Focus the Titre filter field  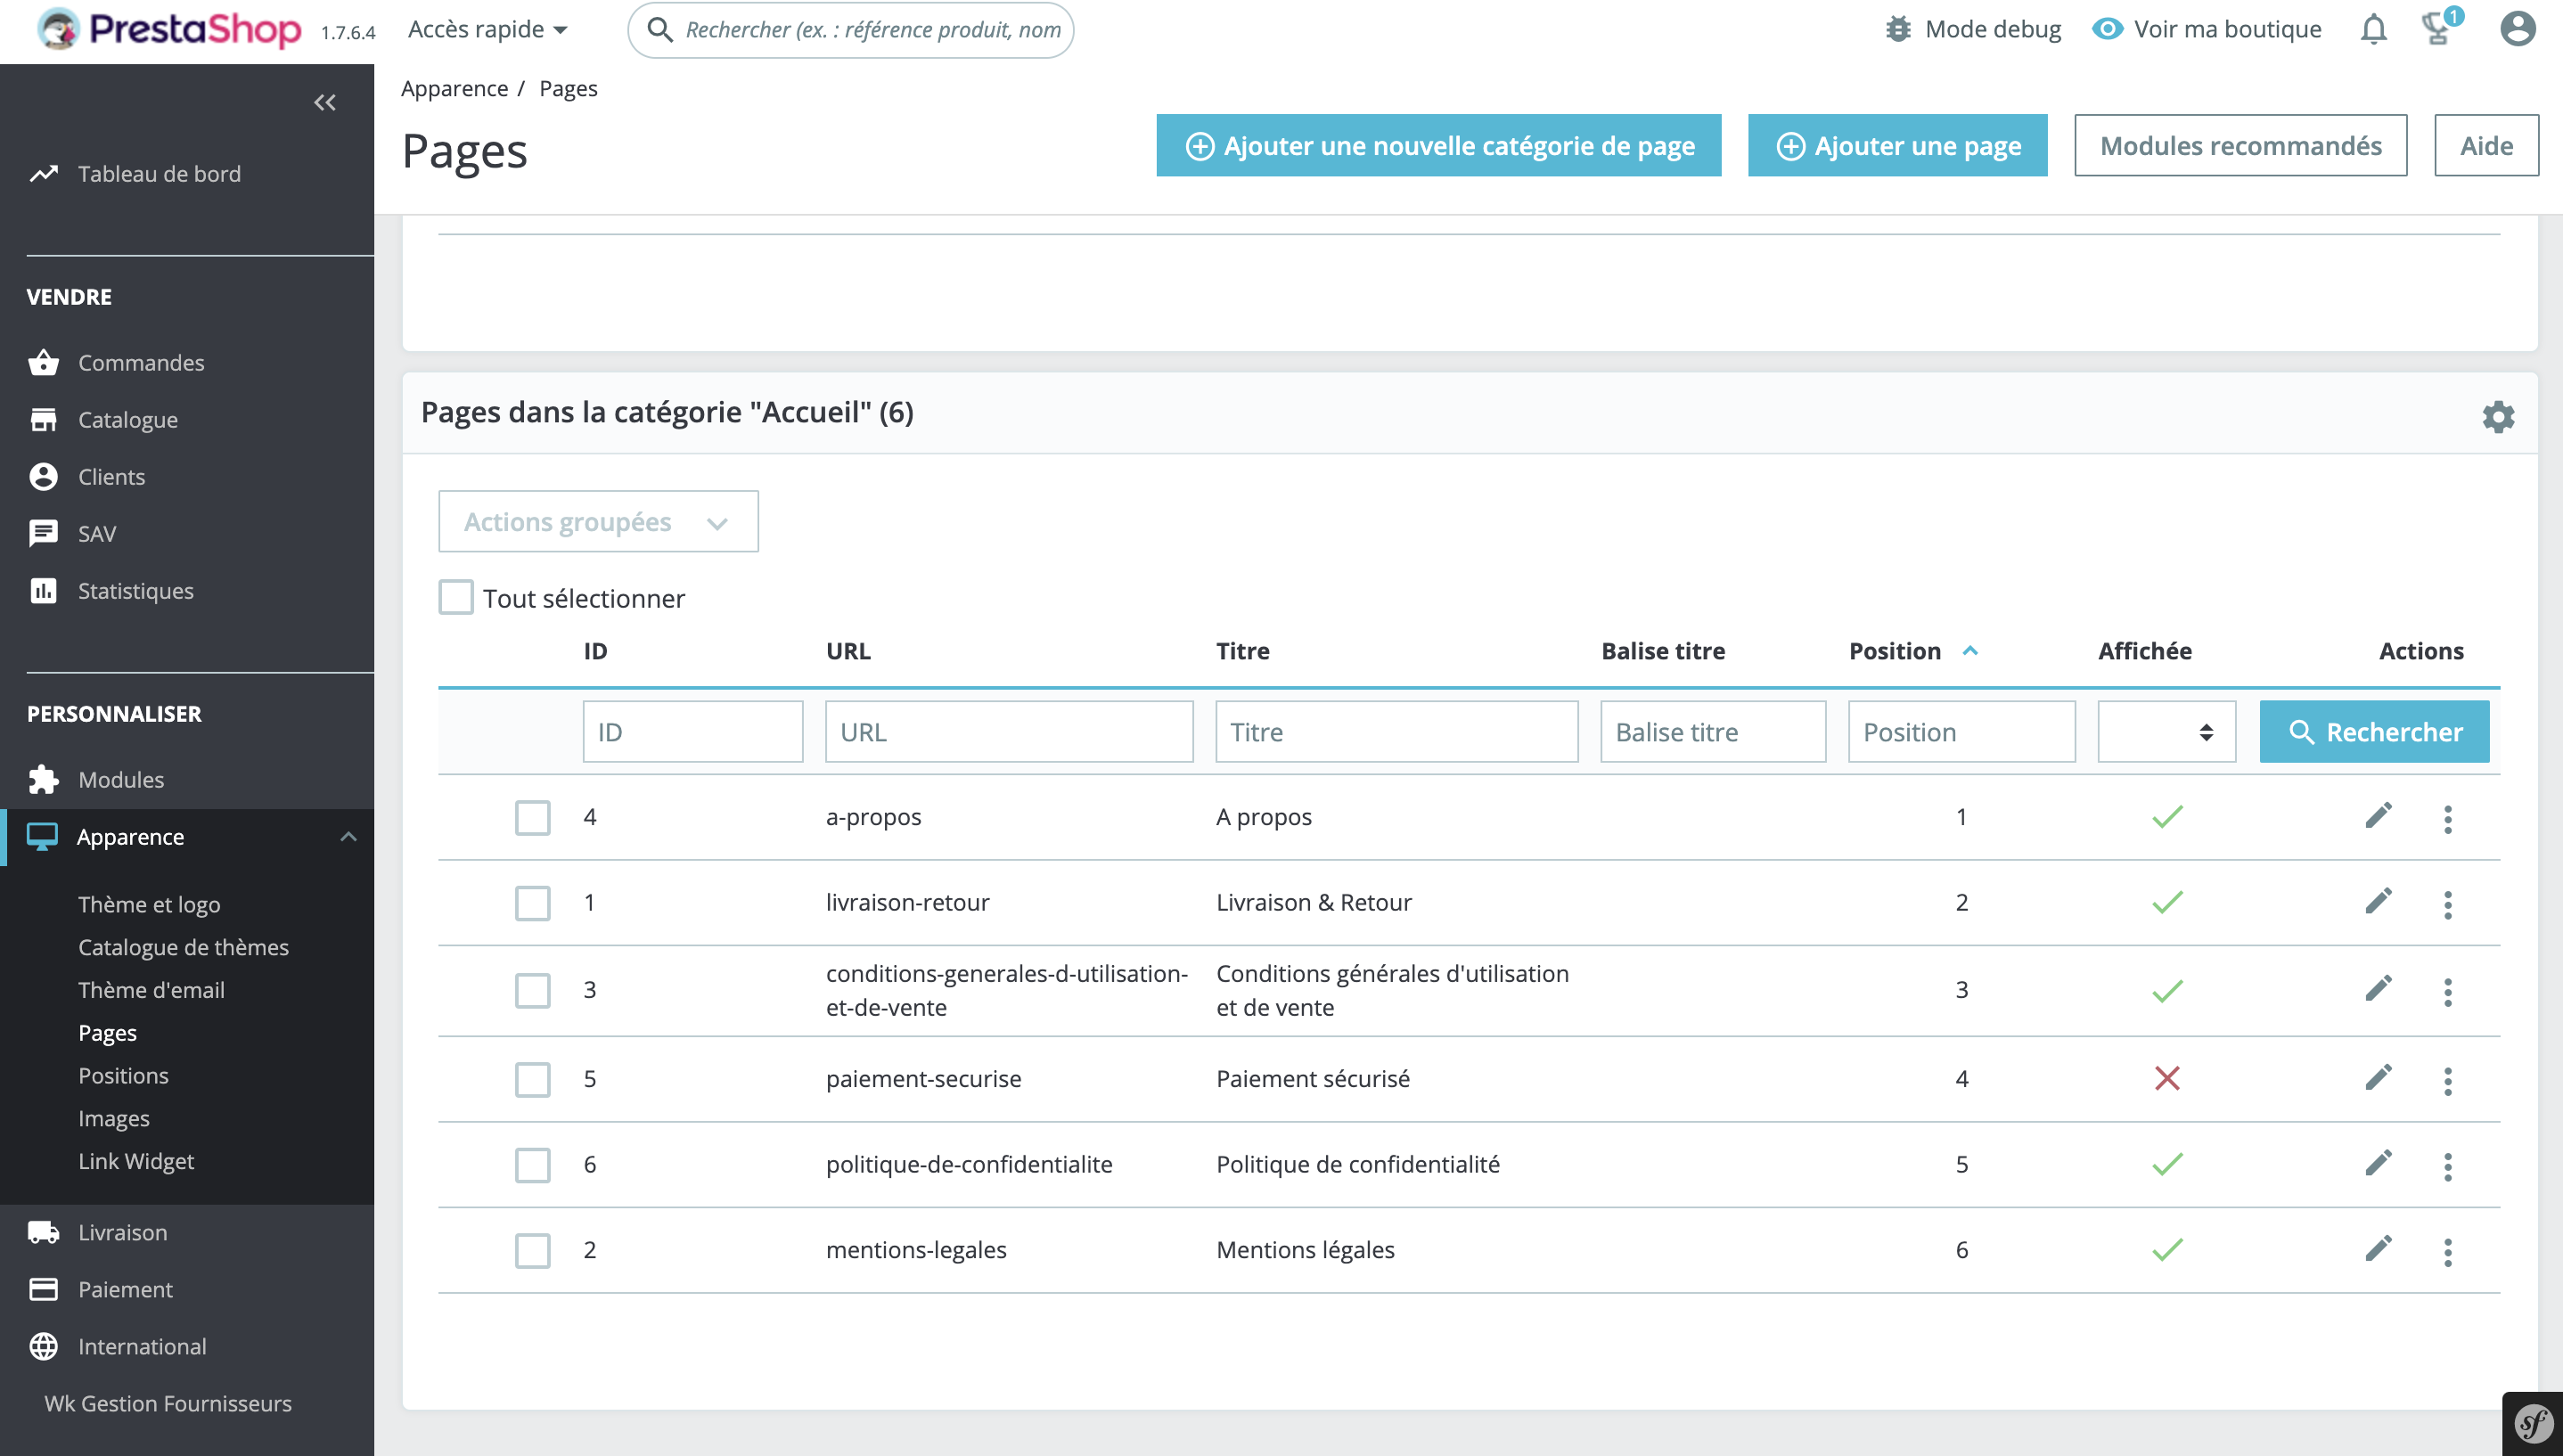(x=1397, y=732)
